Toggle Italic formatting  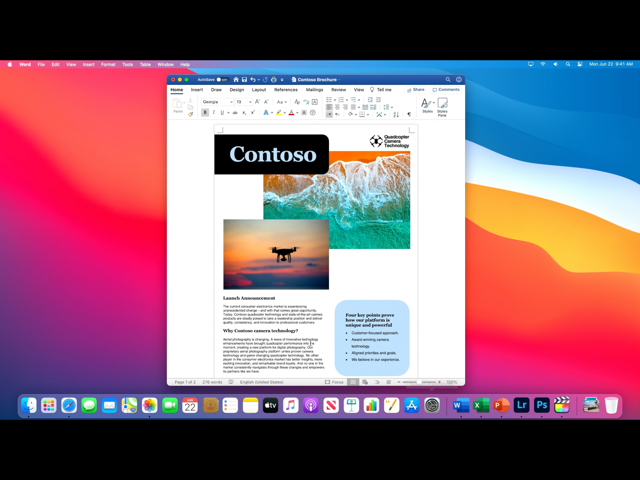coord(213,113)
